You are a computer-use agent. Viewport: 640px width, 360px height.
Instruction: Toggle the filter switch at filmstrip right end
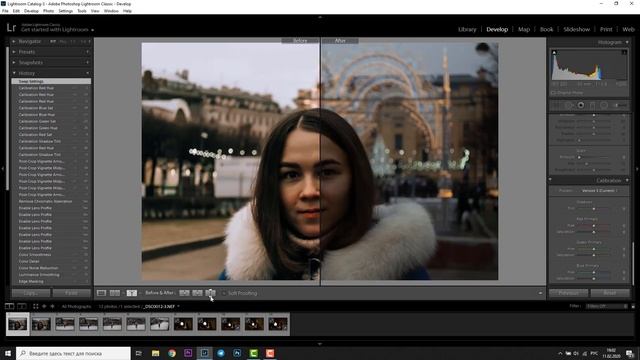pos(633,306)
